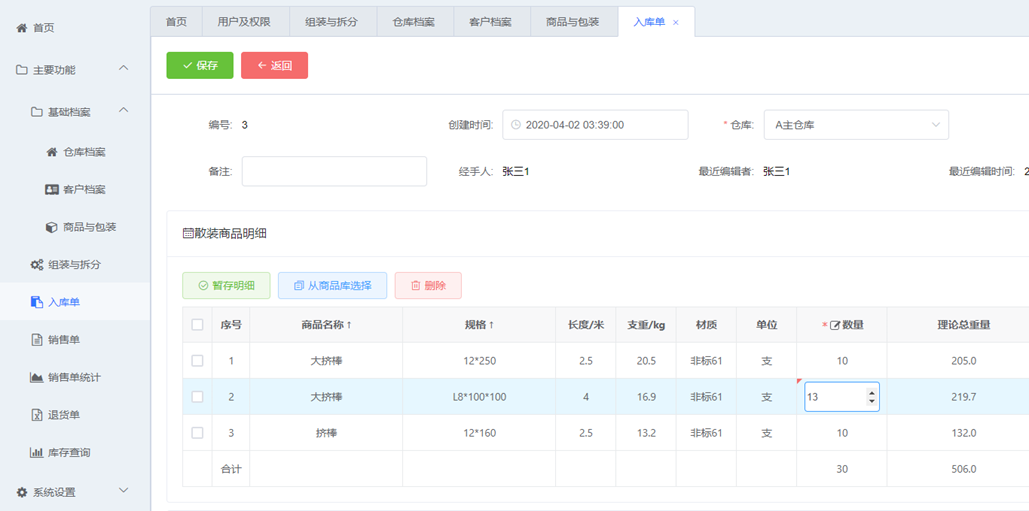Click the paste icon beside 入库单 in sidebar
The image size is (1029, 511).
[x=37, y=302]
